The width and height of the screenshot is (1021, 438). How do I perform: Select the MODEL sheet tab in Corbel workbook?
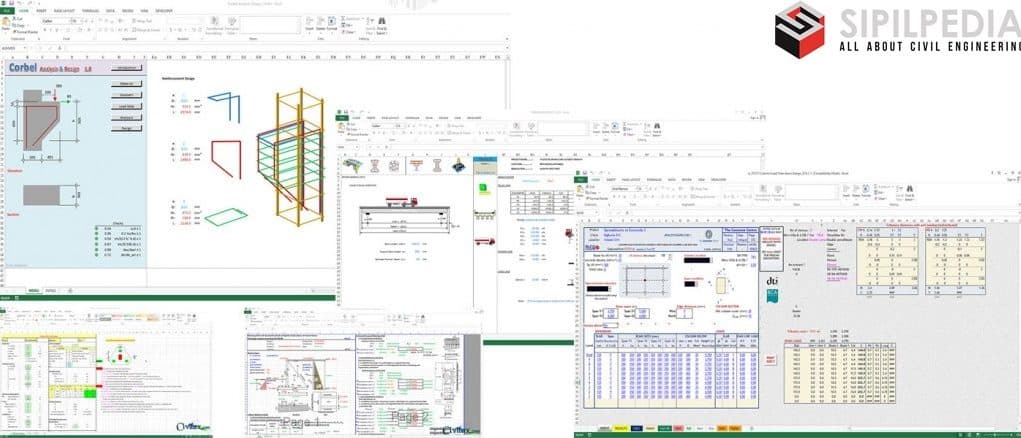[32, 291]
